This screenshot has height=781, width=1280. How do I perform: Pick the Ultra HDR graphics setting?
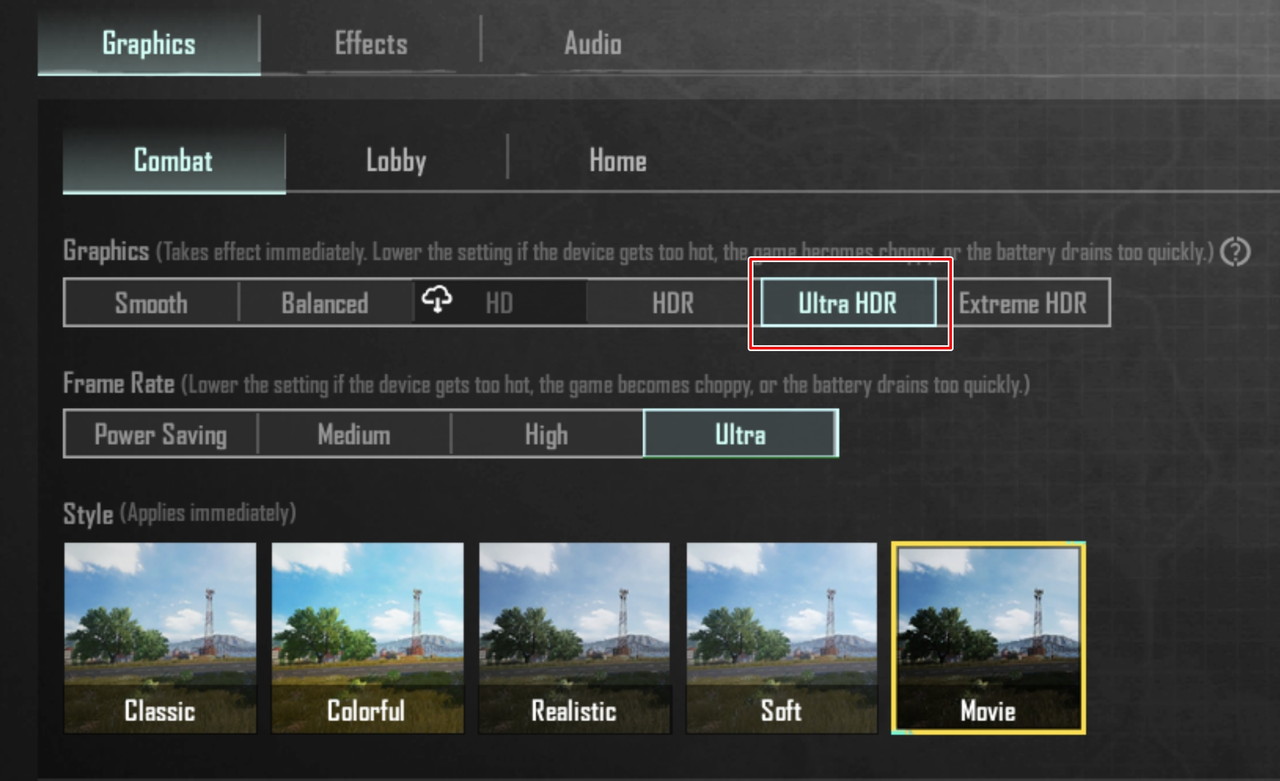(848, 303)
